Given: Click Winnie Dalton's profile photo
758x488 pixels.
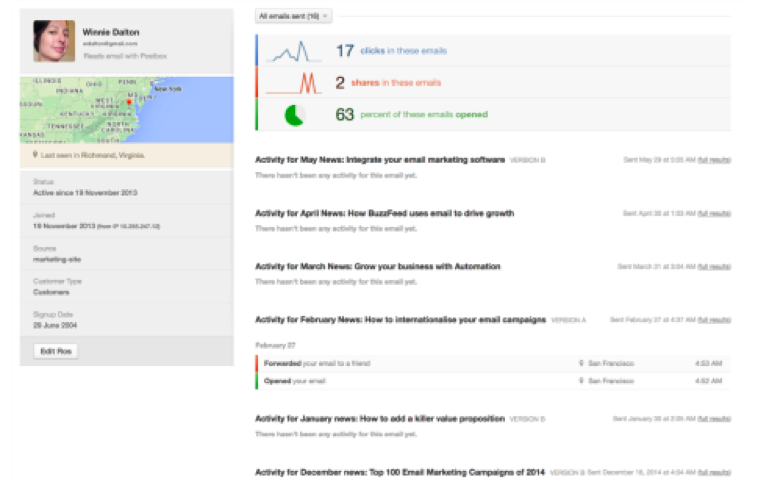Looking at the screenshot, I should (53, 42).
